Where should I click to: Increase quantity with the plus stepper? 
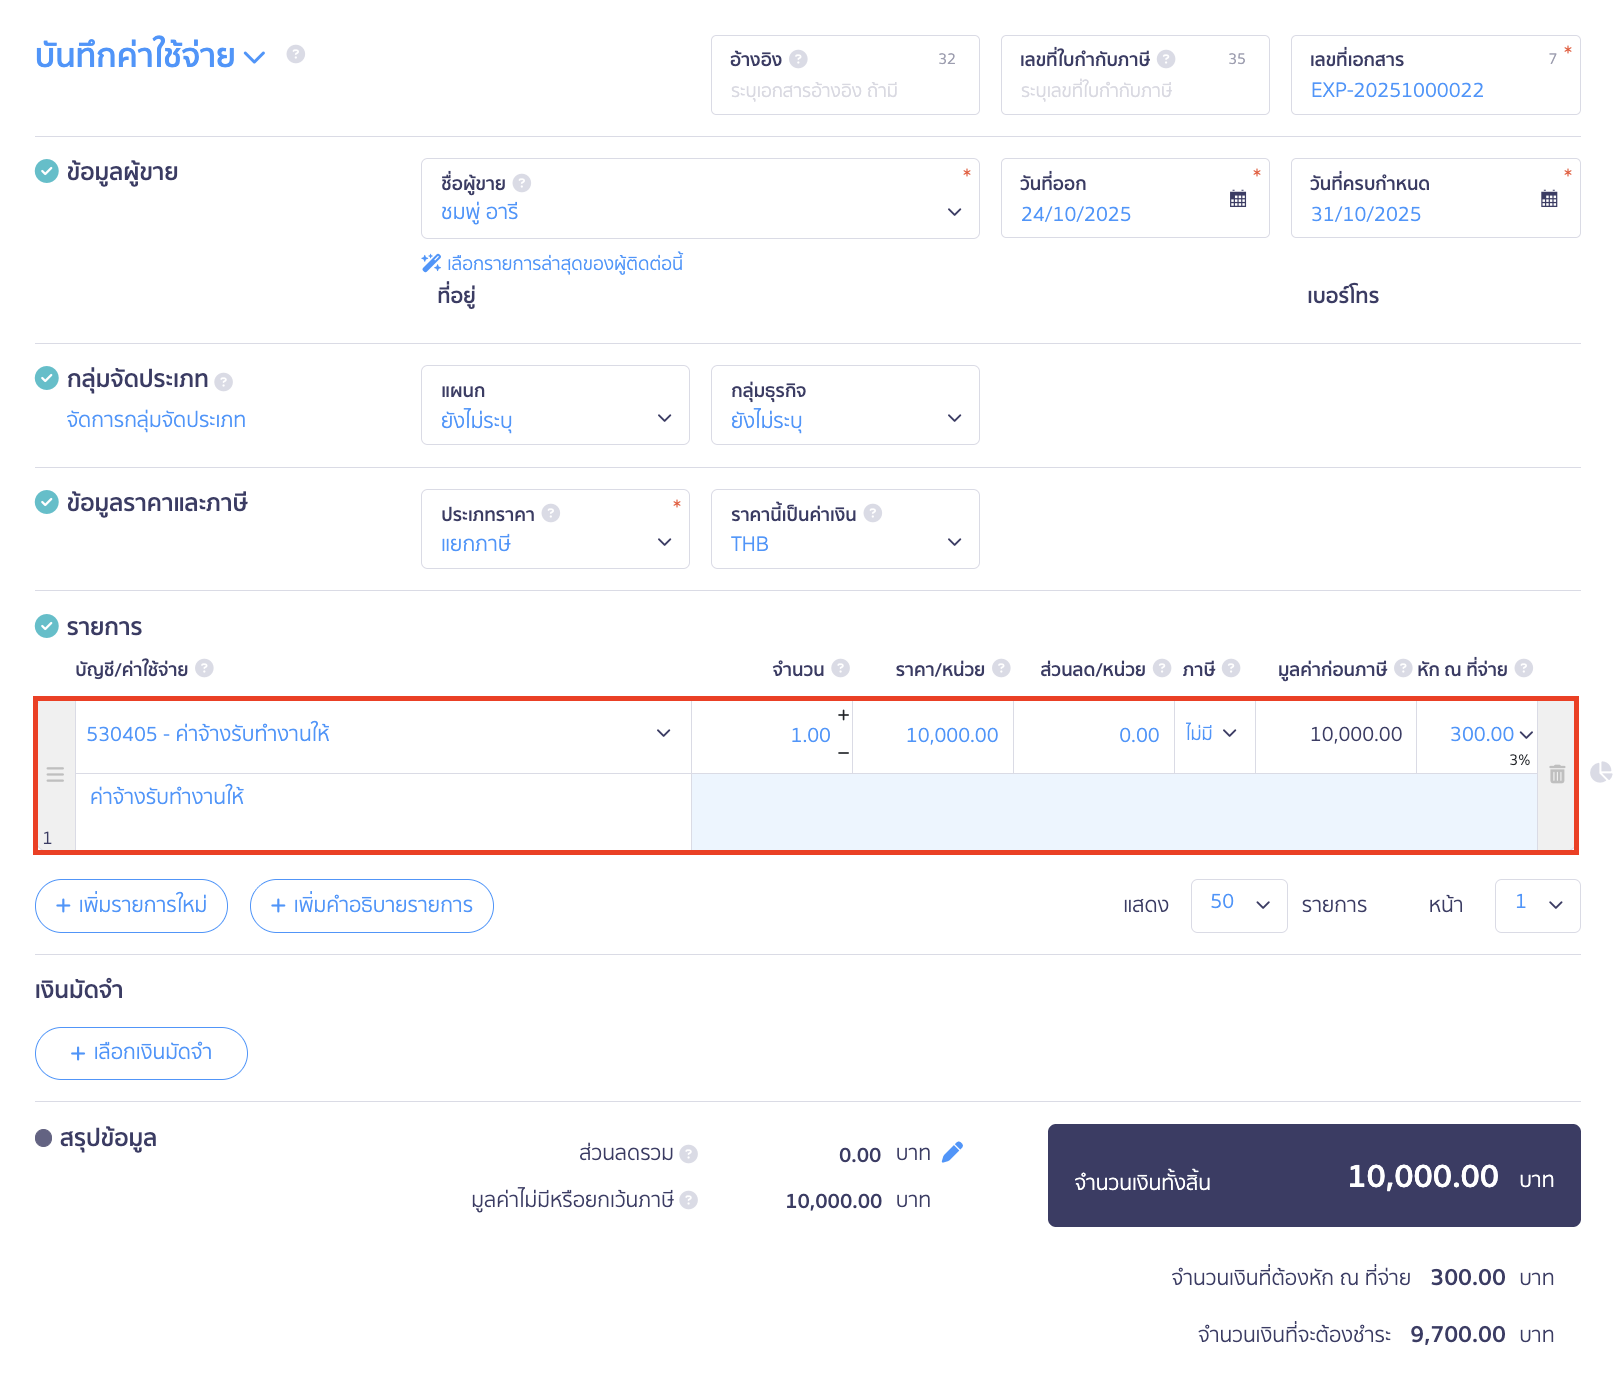click(x=843, y=715)
